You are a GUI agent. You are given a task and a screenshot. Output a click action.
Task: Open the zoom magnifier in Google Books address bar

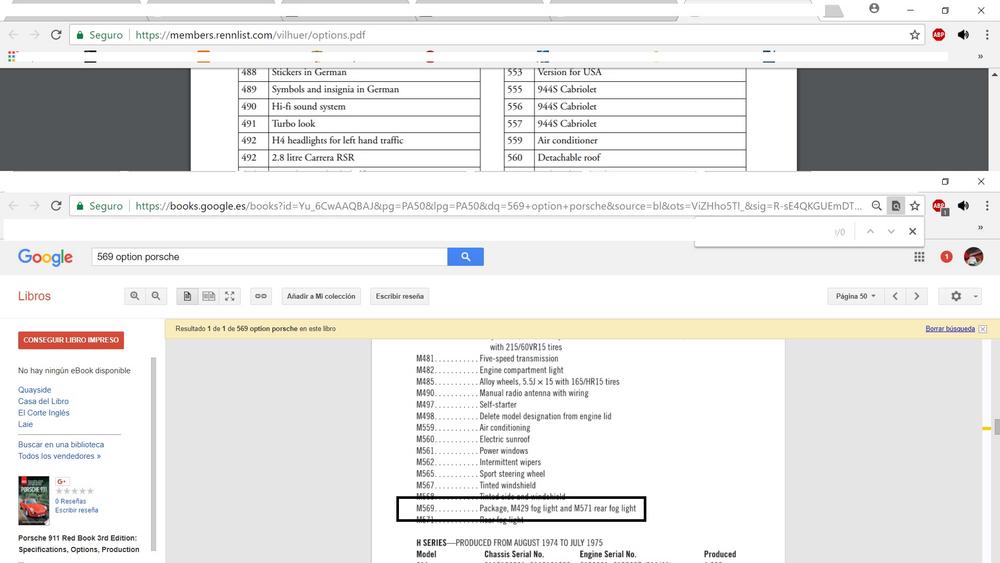[877, 206]
